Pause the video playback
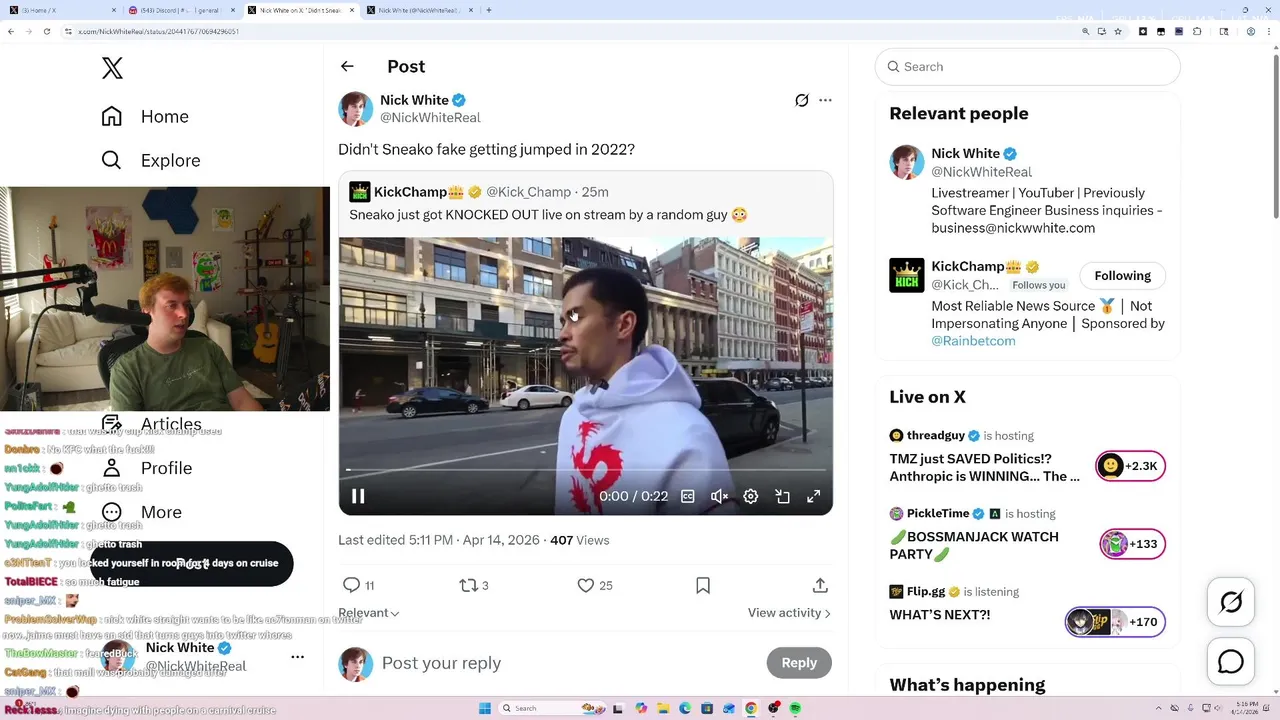1280x720 pixels. coord(358,496)
